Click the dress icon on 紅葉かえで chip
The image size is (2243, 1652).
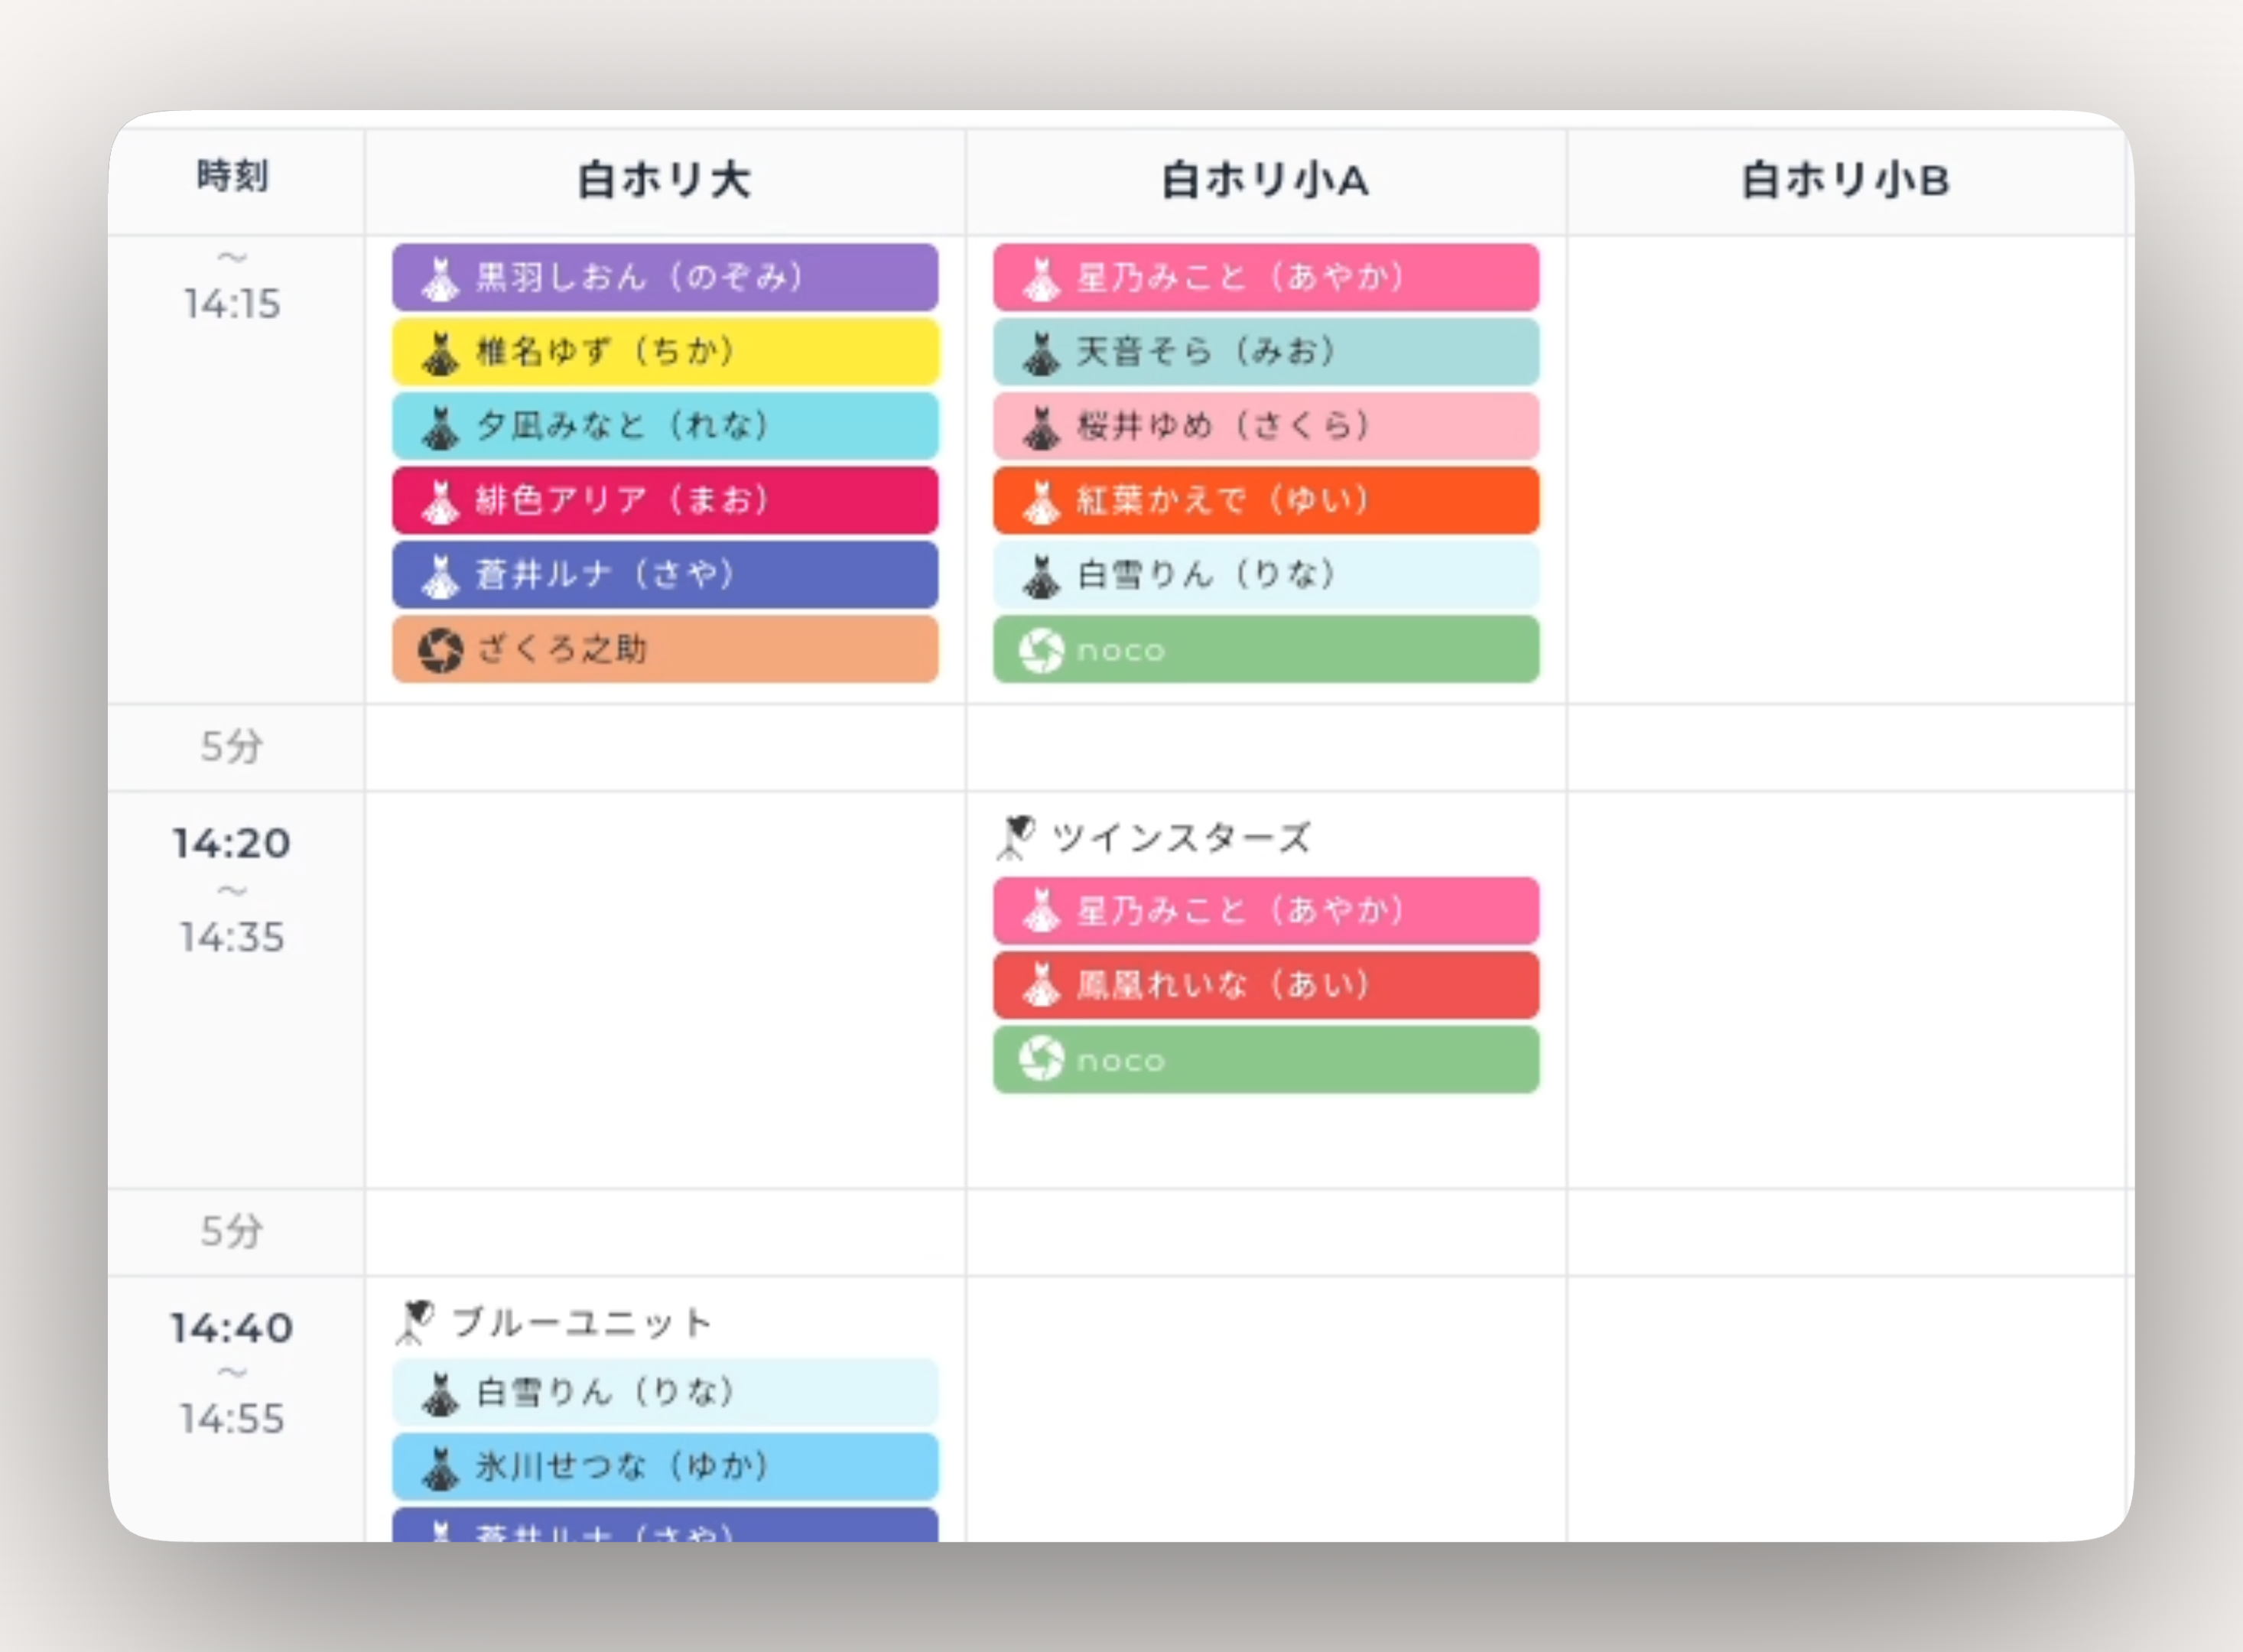tap(1044, 500)
